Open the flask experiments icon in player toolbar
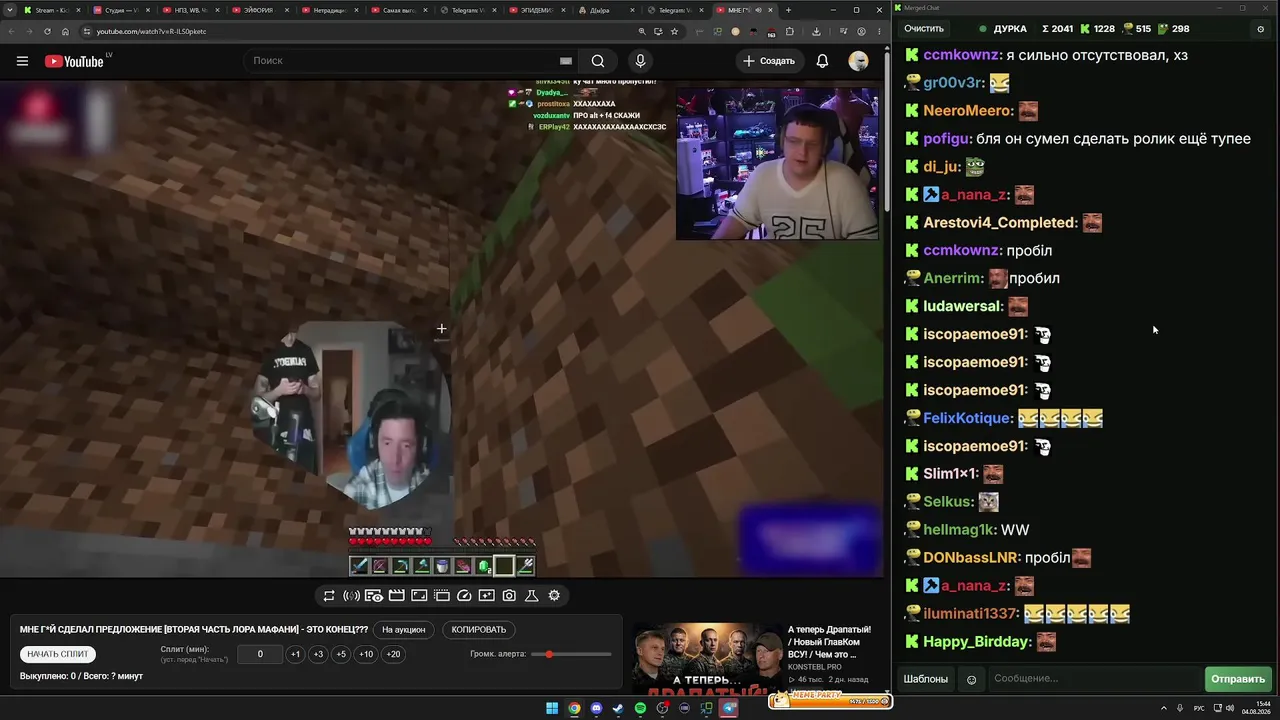This screenshot has width=1280, height=720. coord(531,596)
